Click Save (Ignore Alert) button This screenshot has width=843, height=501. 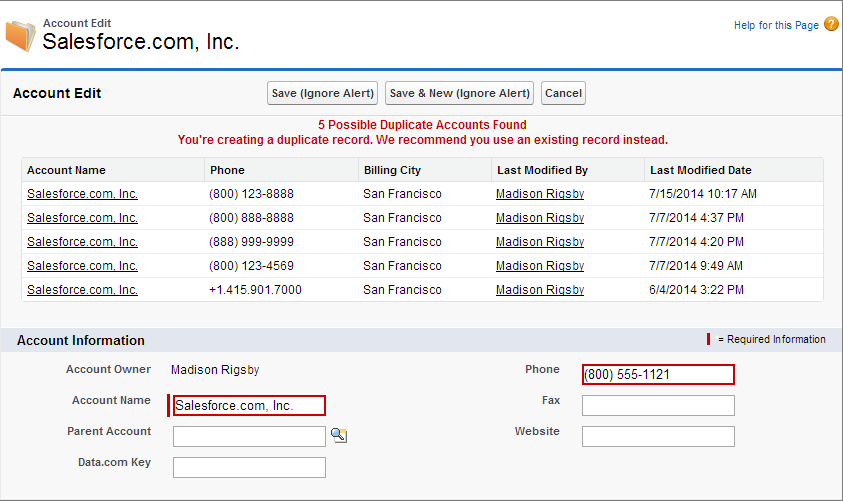coord(323,93)
